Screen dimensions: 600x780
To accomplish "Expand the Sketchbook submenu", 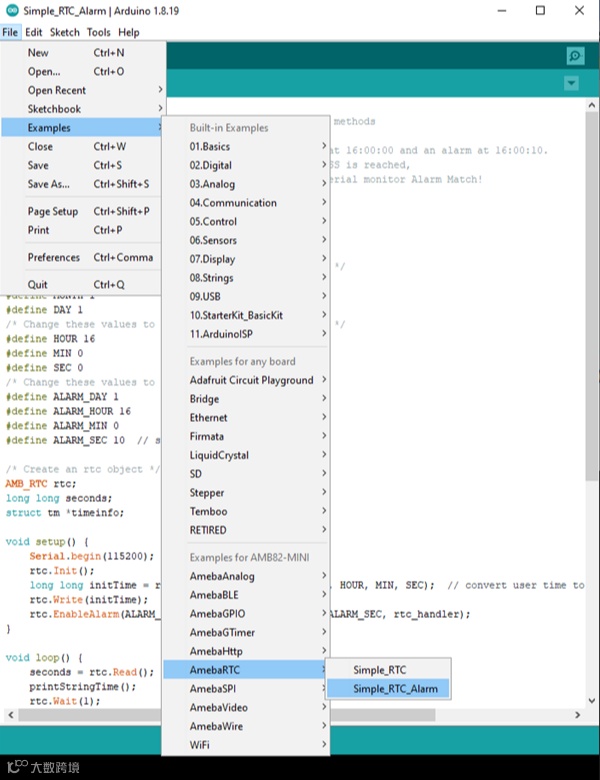I will pos(82,109).
